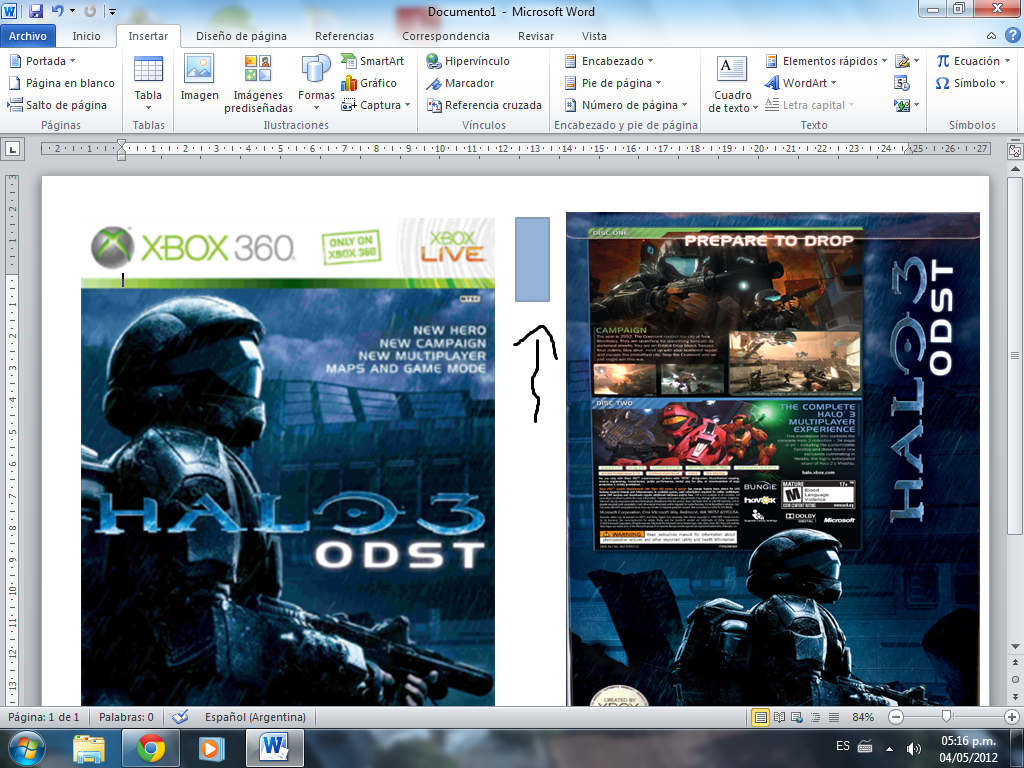This screenshot has height=768, width=1024.
Task: Switch to Full Screen Reading view
Action: point(779,717)
